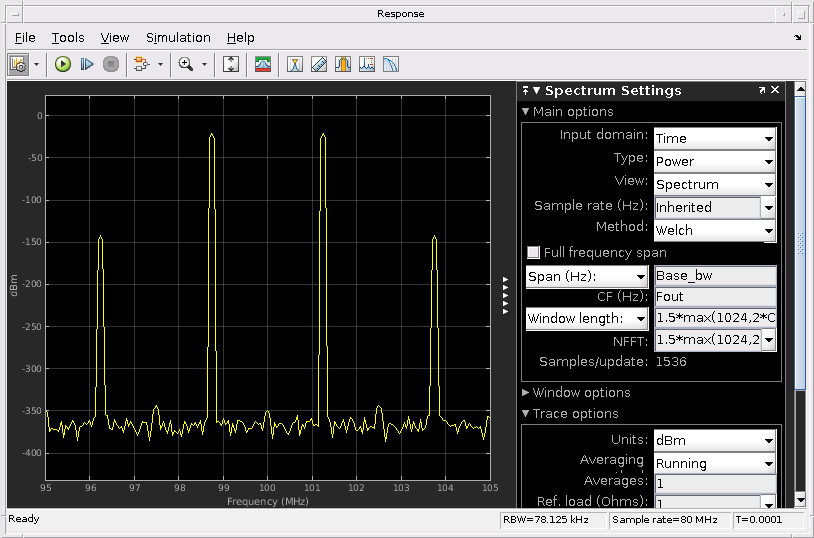Viewport: 814px width, 538px height.
Task: Open the Method dropdown showing Welch
Action: (714, 230)
